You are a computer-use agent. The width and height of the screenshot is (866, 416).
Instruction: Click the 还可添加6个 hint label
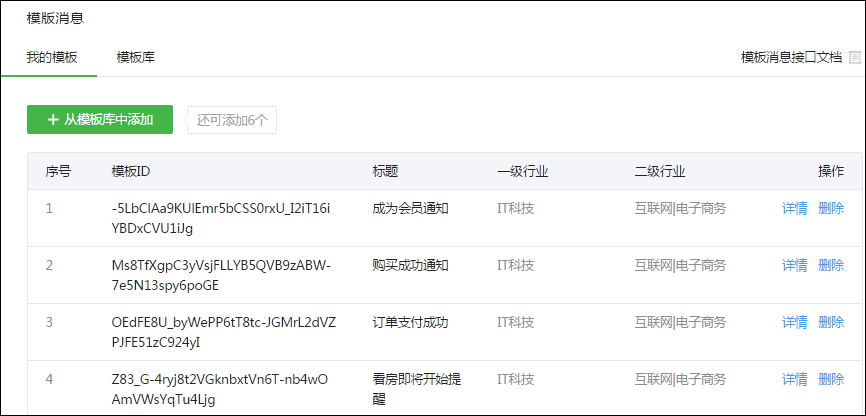point(232,120)
